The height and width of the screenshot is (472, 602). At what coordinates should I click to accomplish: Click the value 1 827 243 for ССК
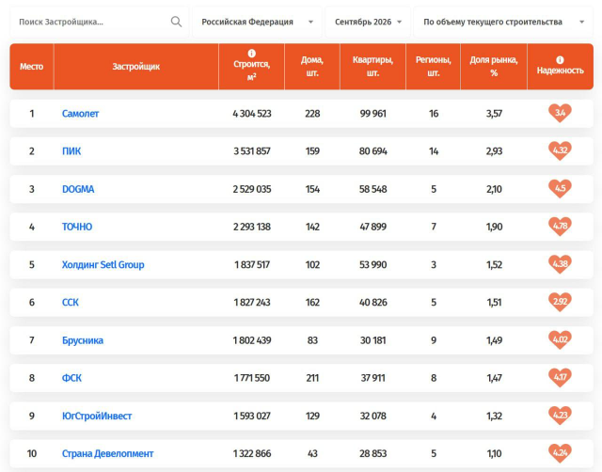click(x=252, y=303)
